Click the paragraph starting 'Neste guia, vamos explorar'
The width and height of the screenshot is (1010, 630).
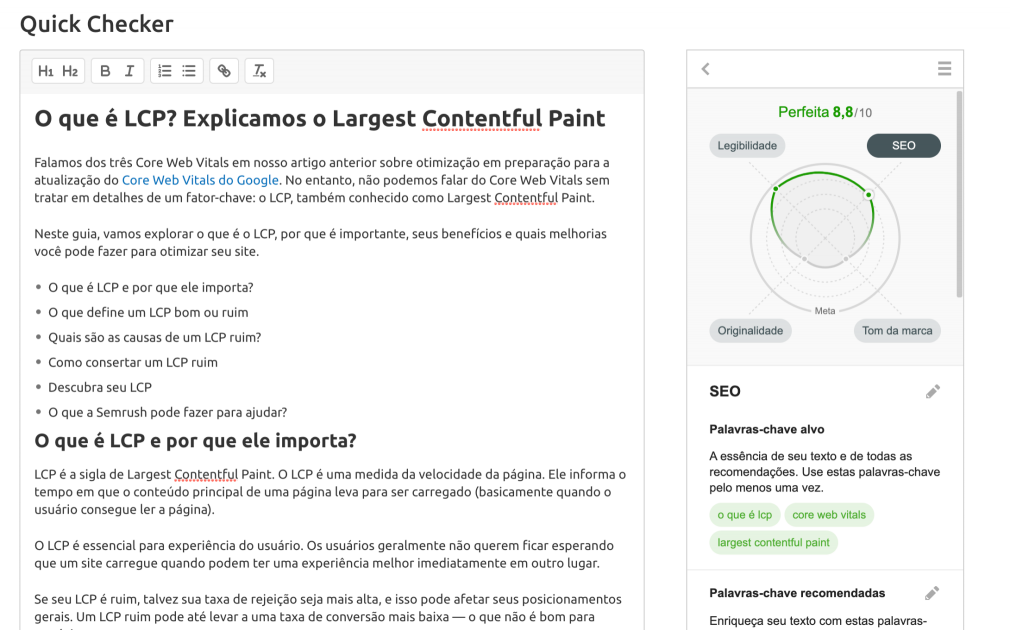(x=321, y=243)
